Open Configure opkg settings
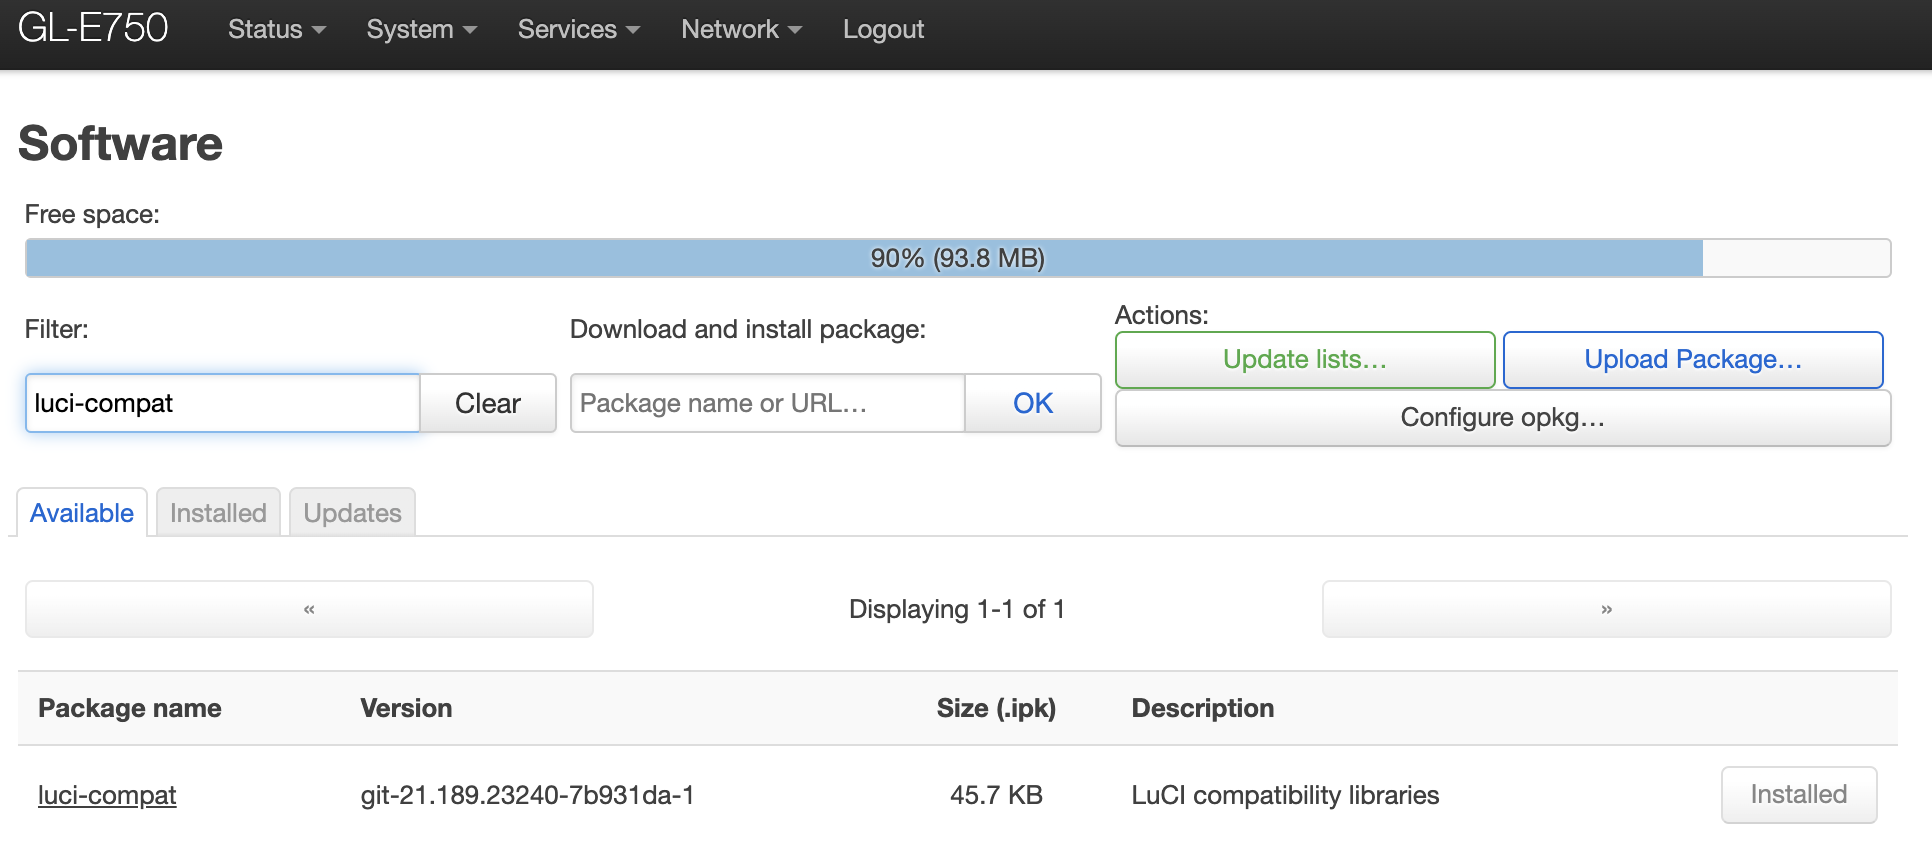The height and width of the screenshot is (860, 1932). 1502,418
